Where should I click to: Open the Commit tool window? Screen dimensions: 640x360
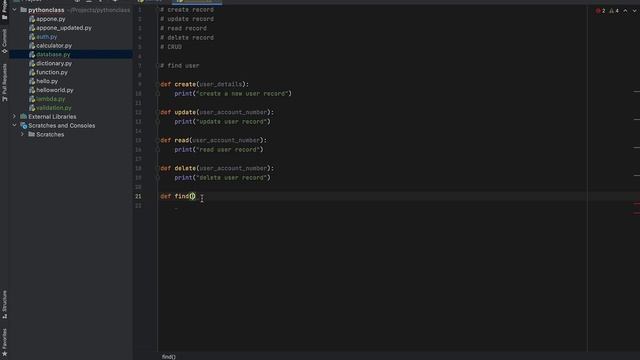(x=4, y=41)
